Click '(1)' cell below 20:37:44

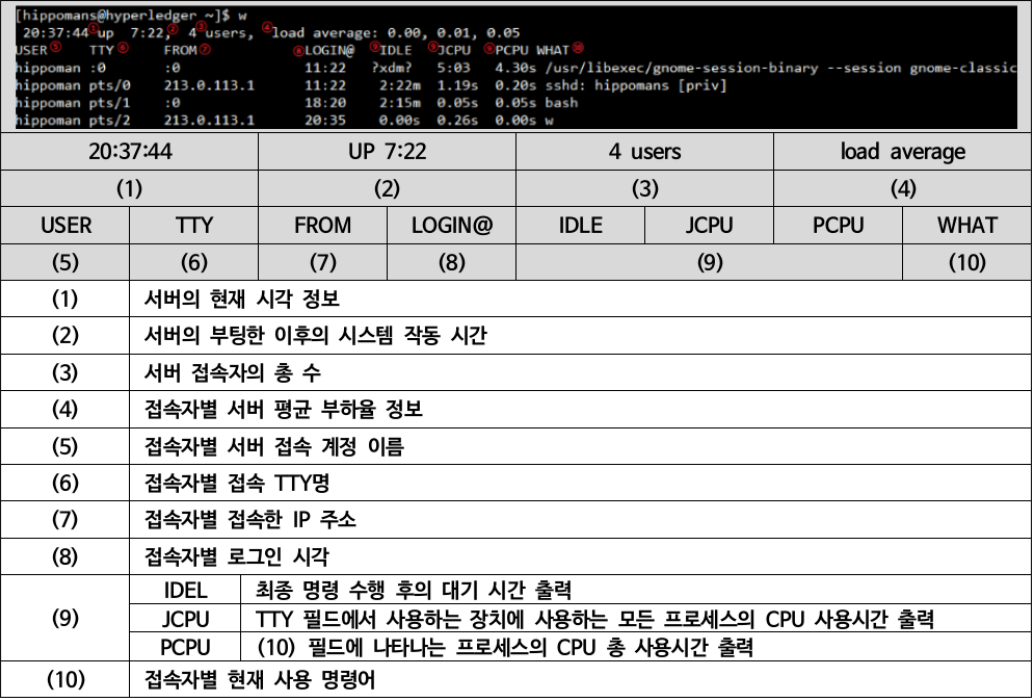click(x=130, y=189)
